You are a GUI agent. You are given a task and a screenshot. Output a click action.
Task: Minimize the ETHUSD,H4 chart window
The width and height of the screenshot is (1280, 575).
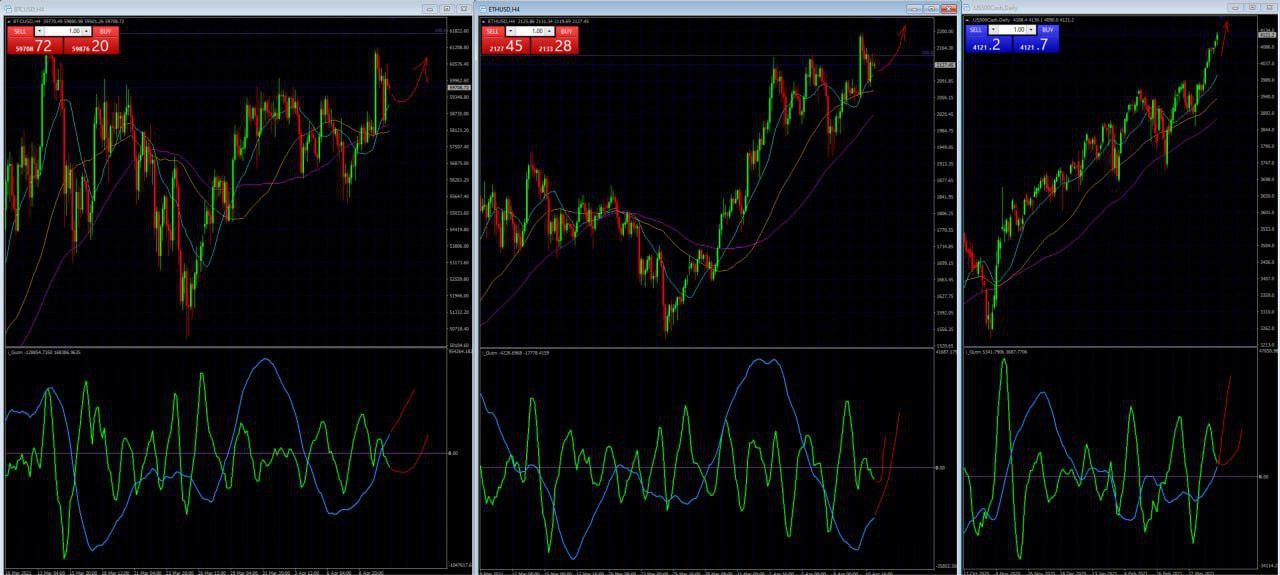915,9
